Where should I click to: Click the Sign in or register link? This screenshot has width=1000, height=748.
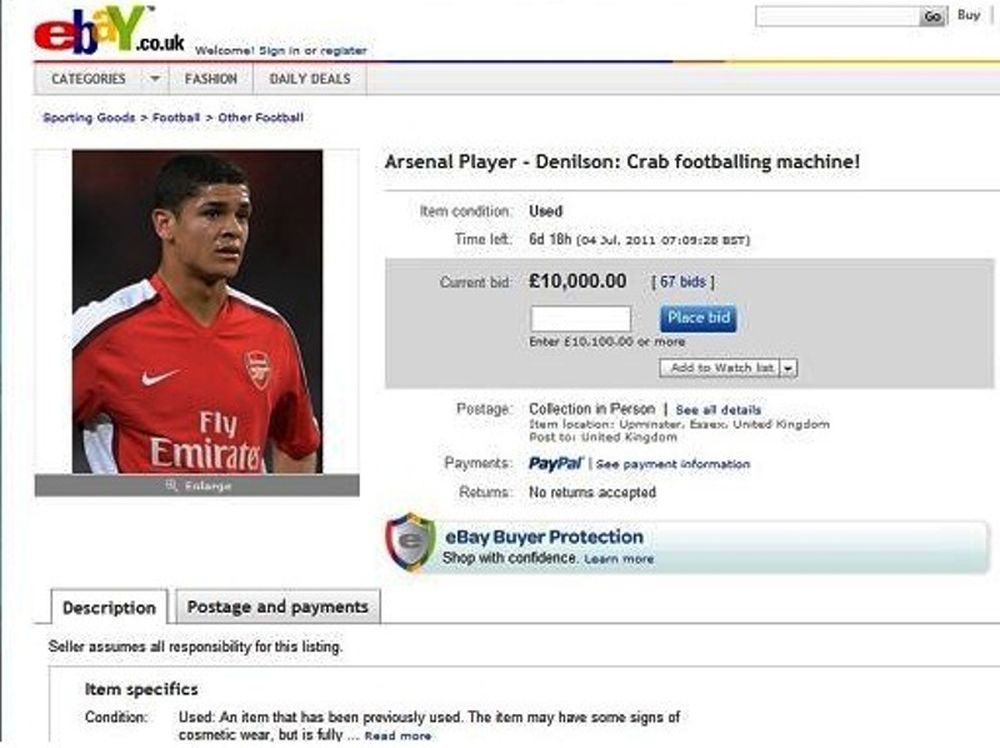click(313, 50)
